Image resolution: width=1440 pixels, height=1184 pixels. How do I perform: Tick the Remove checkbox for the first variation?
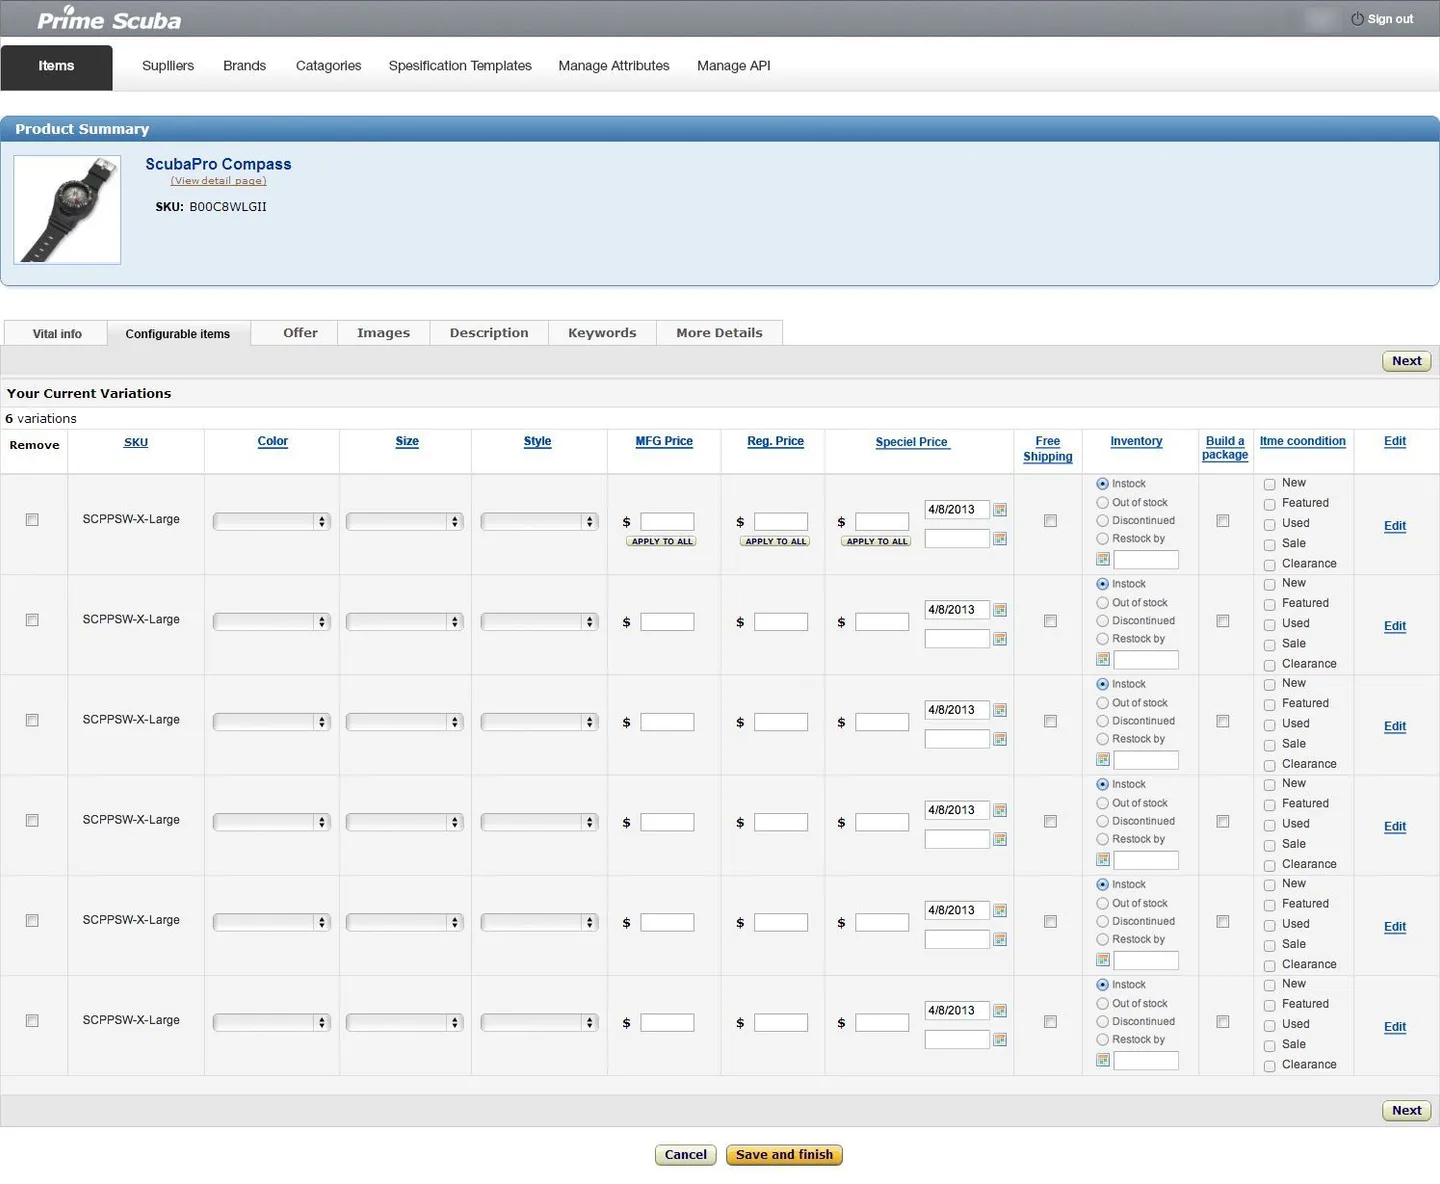coord(32,520)
